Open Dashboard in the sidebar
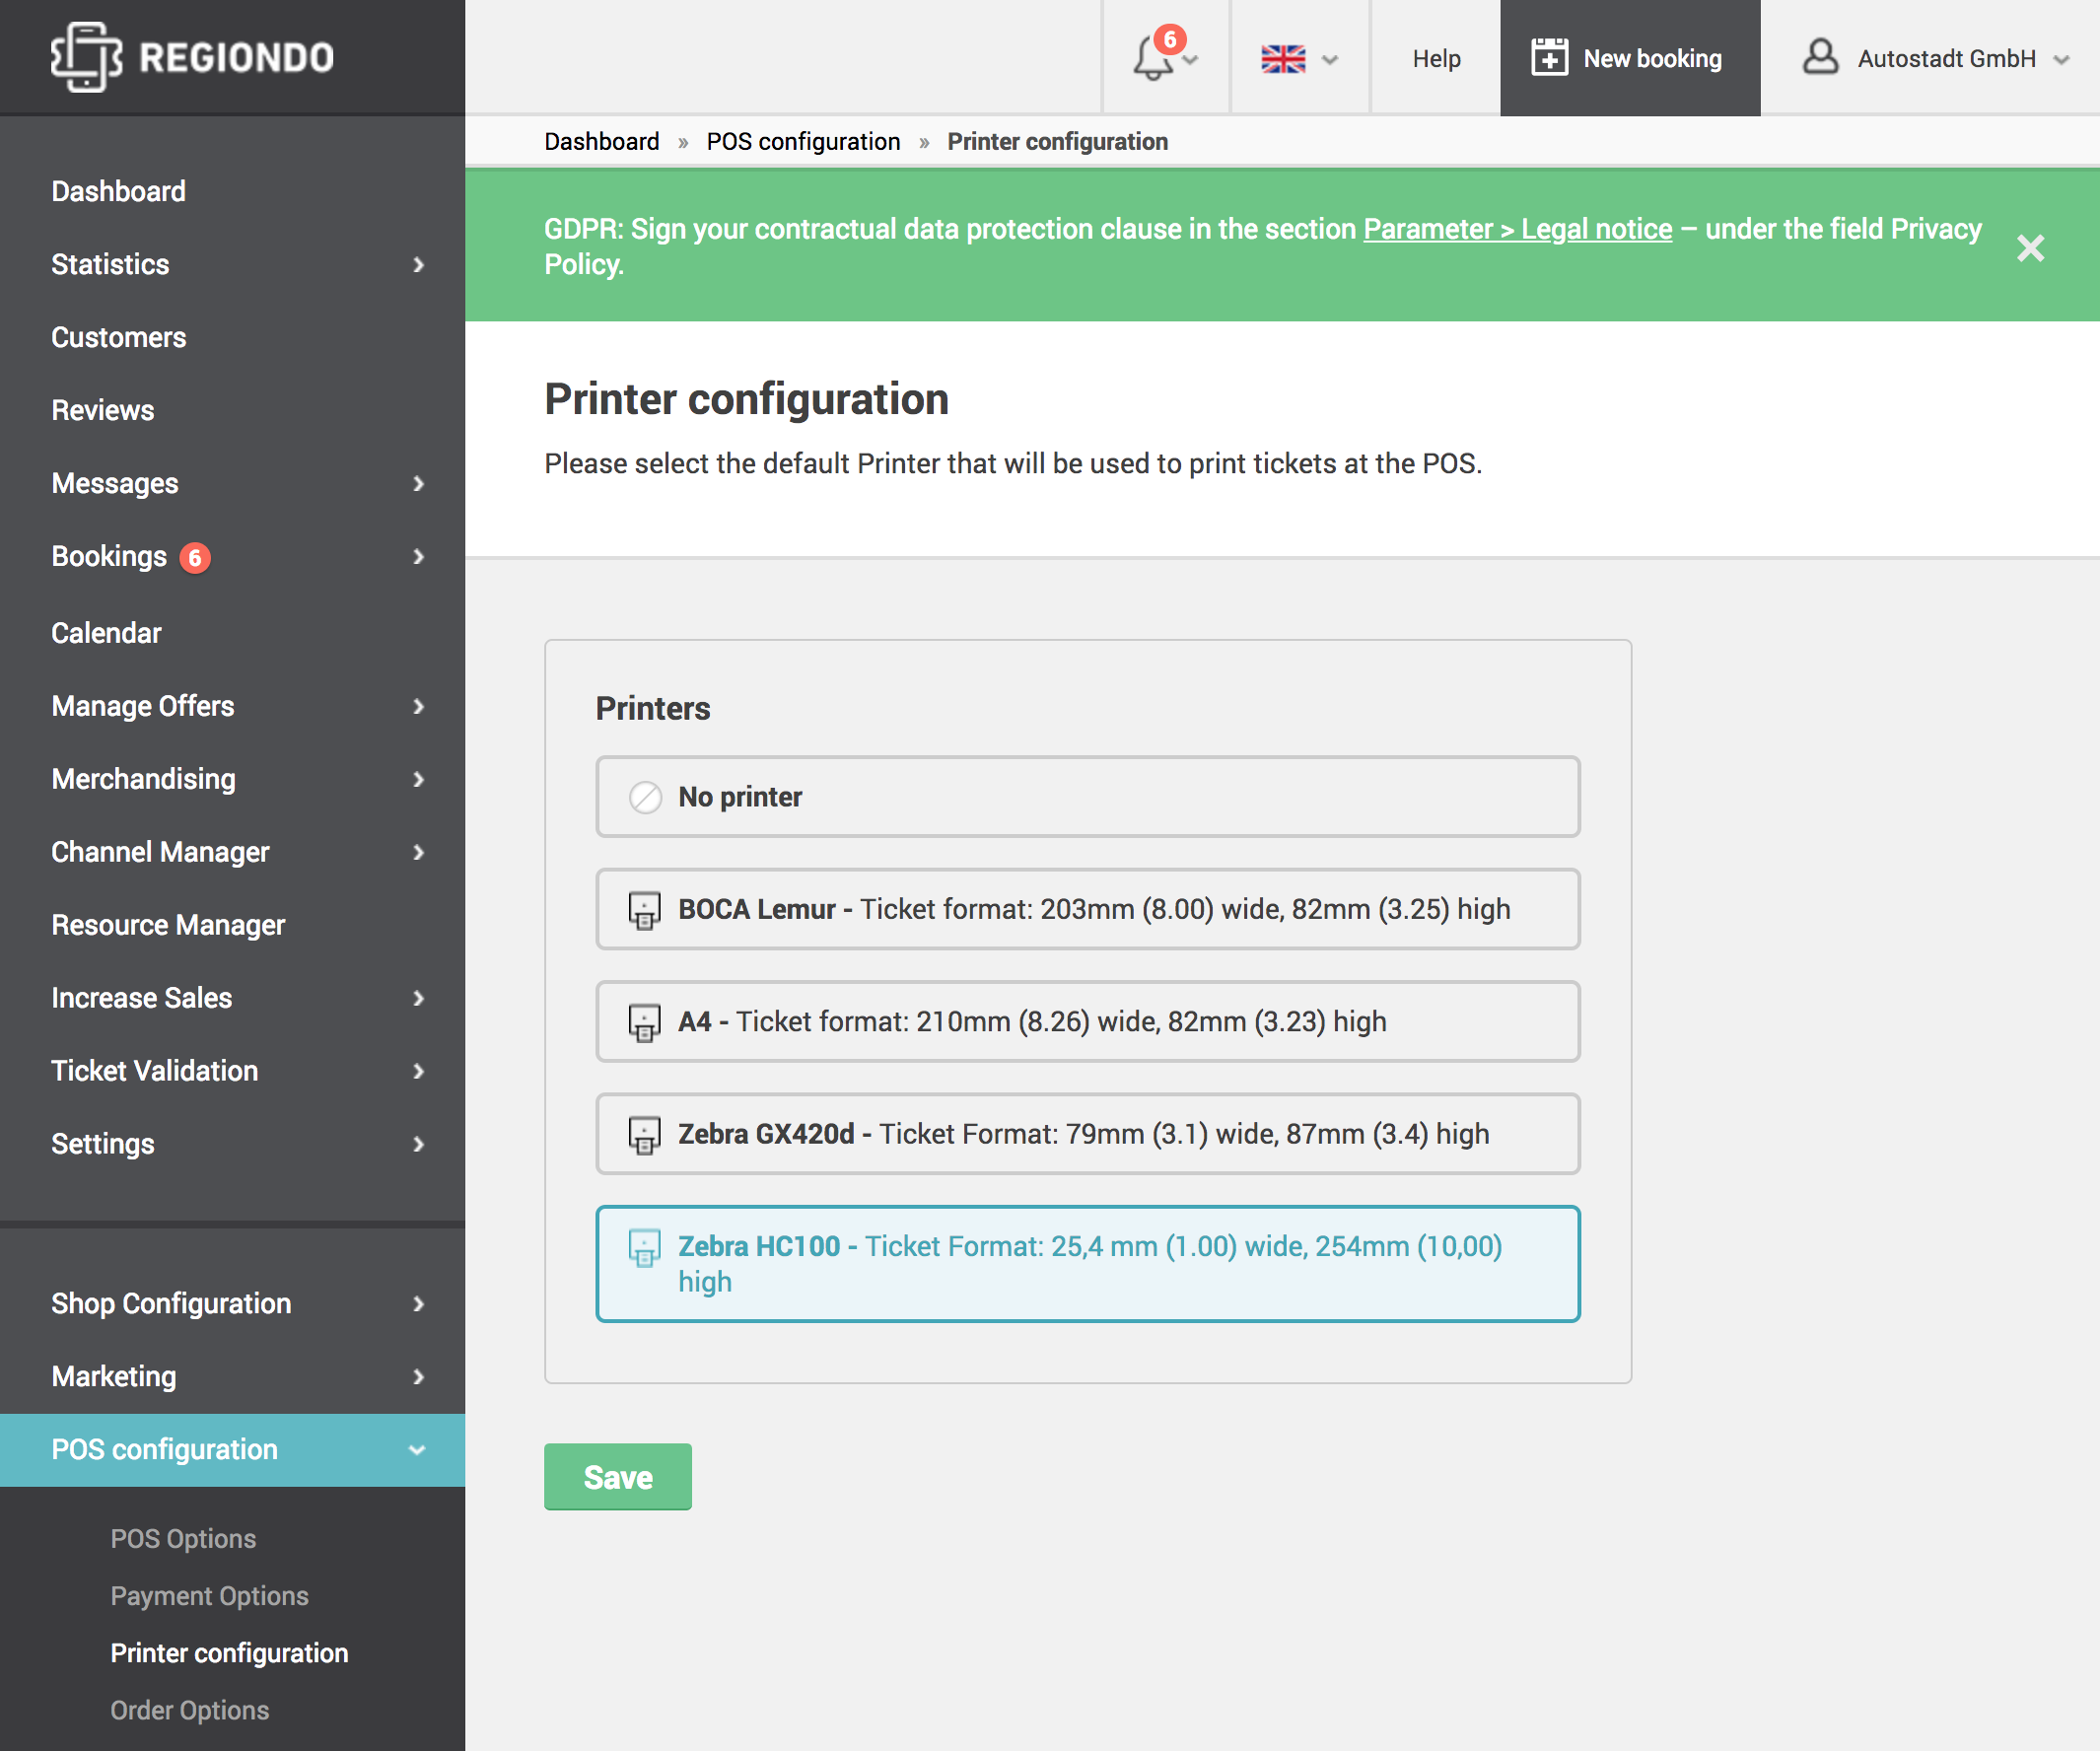 click(118, 191)
